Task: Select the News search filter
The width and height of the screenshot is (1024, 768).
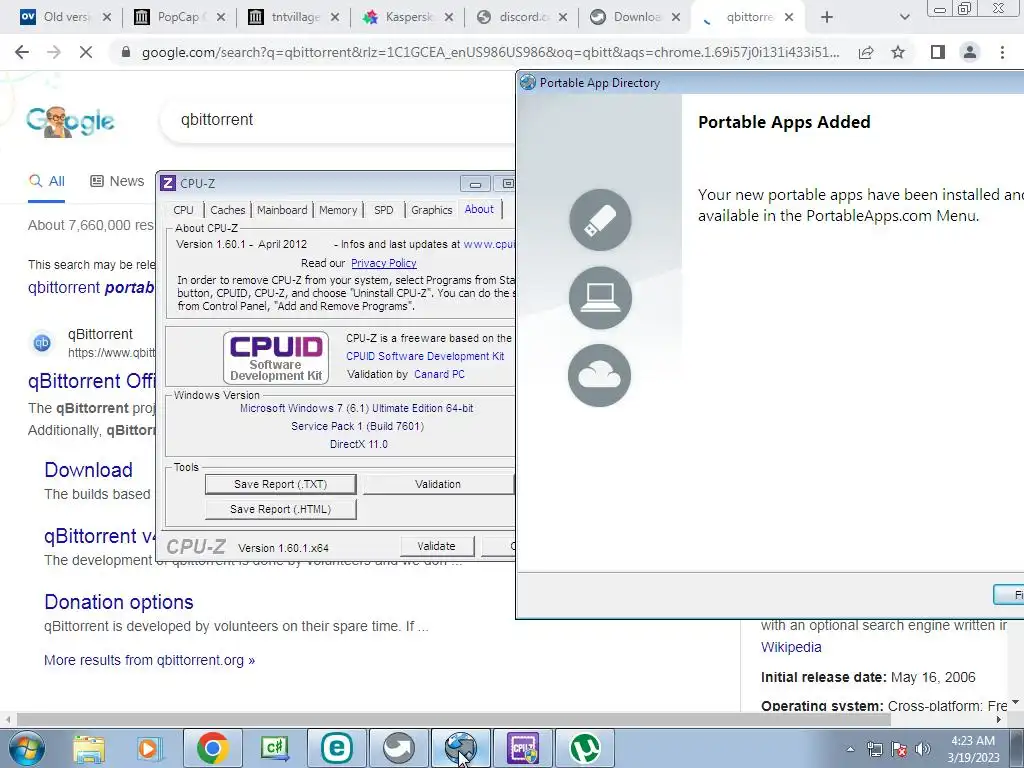Action: click(117, 182)
